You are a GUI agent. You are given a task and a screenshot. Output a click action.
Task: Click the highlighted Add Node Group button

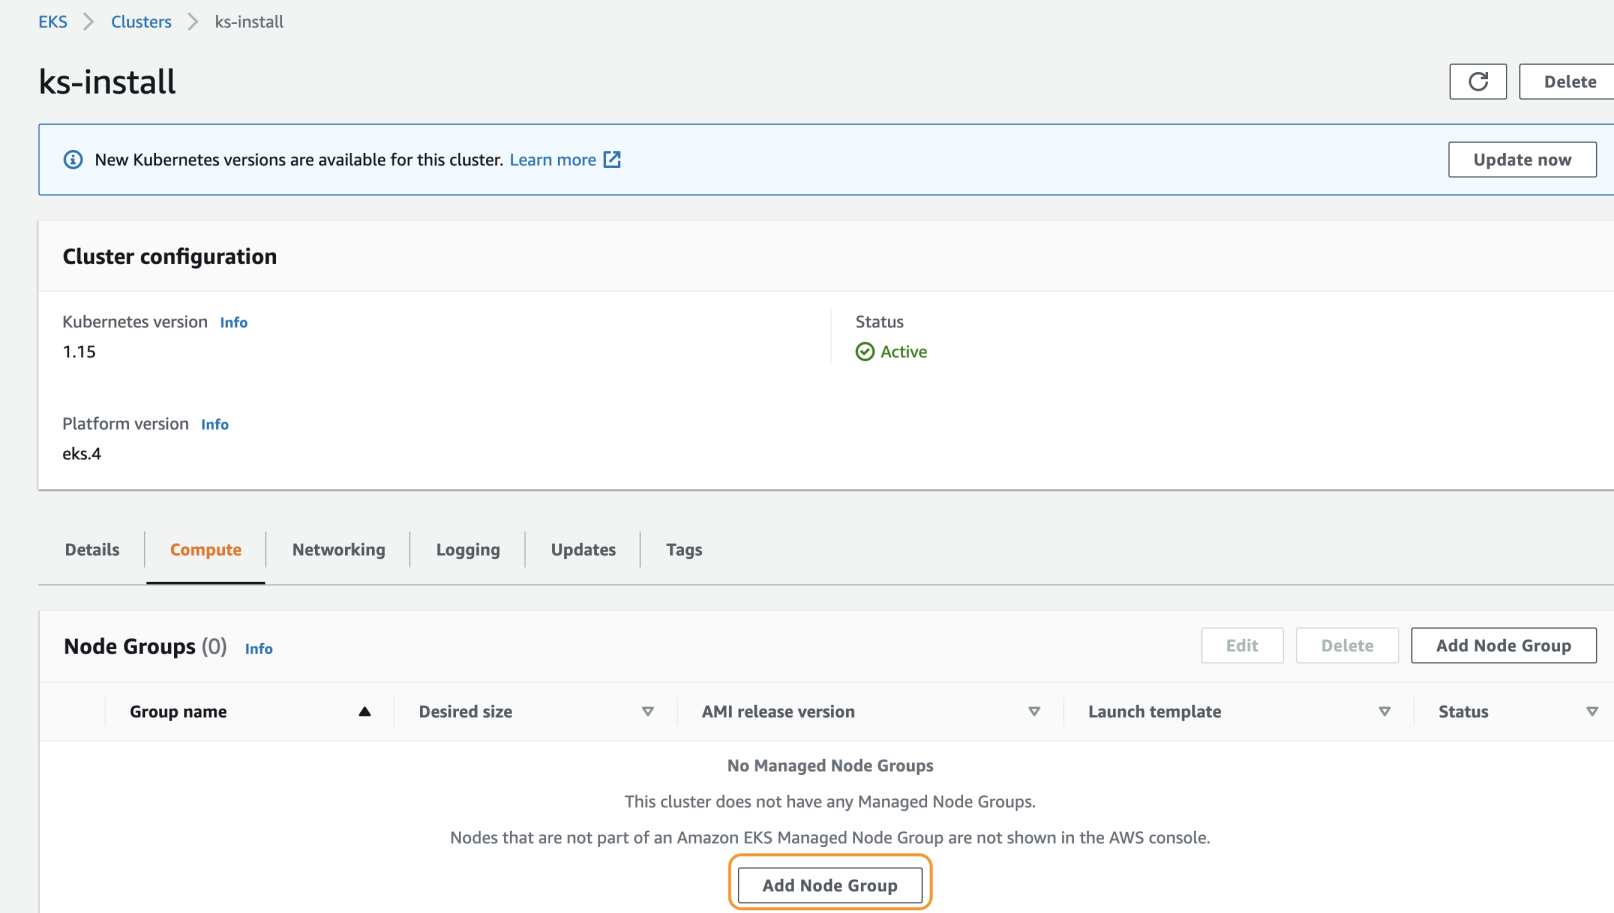(x=830, y=885)
